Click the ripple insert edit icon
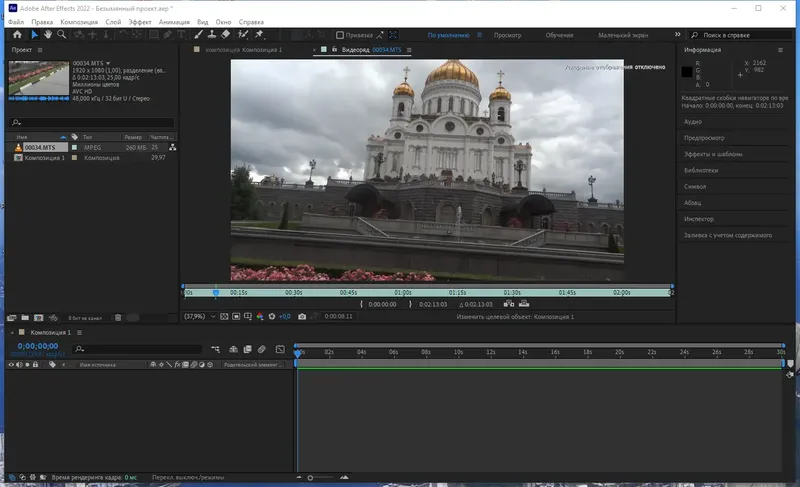The height and width of the screenshot is (487, 800). pyautogui.click(x=508, y=304)
